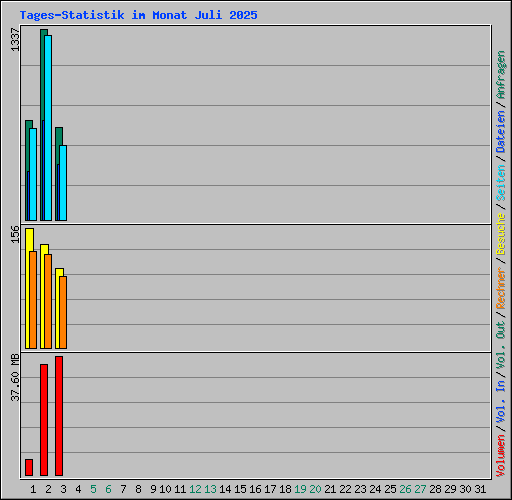Click the small red Volumen bar for day 1
Screen dimensions: 512x500
[29, 467]
